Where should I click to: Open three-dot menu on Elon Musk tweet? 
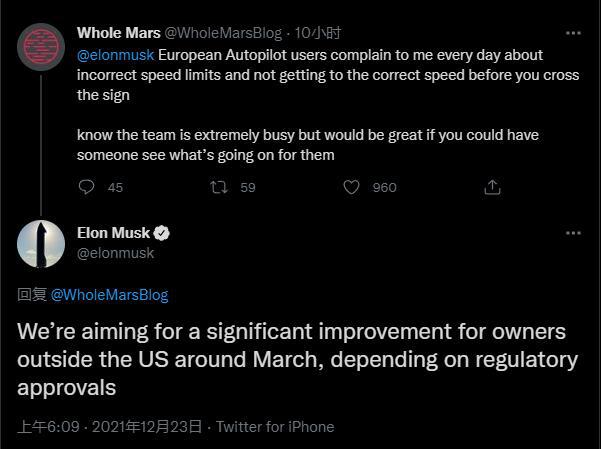point(573,233)
